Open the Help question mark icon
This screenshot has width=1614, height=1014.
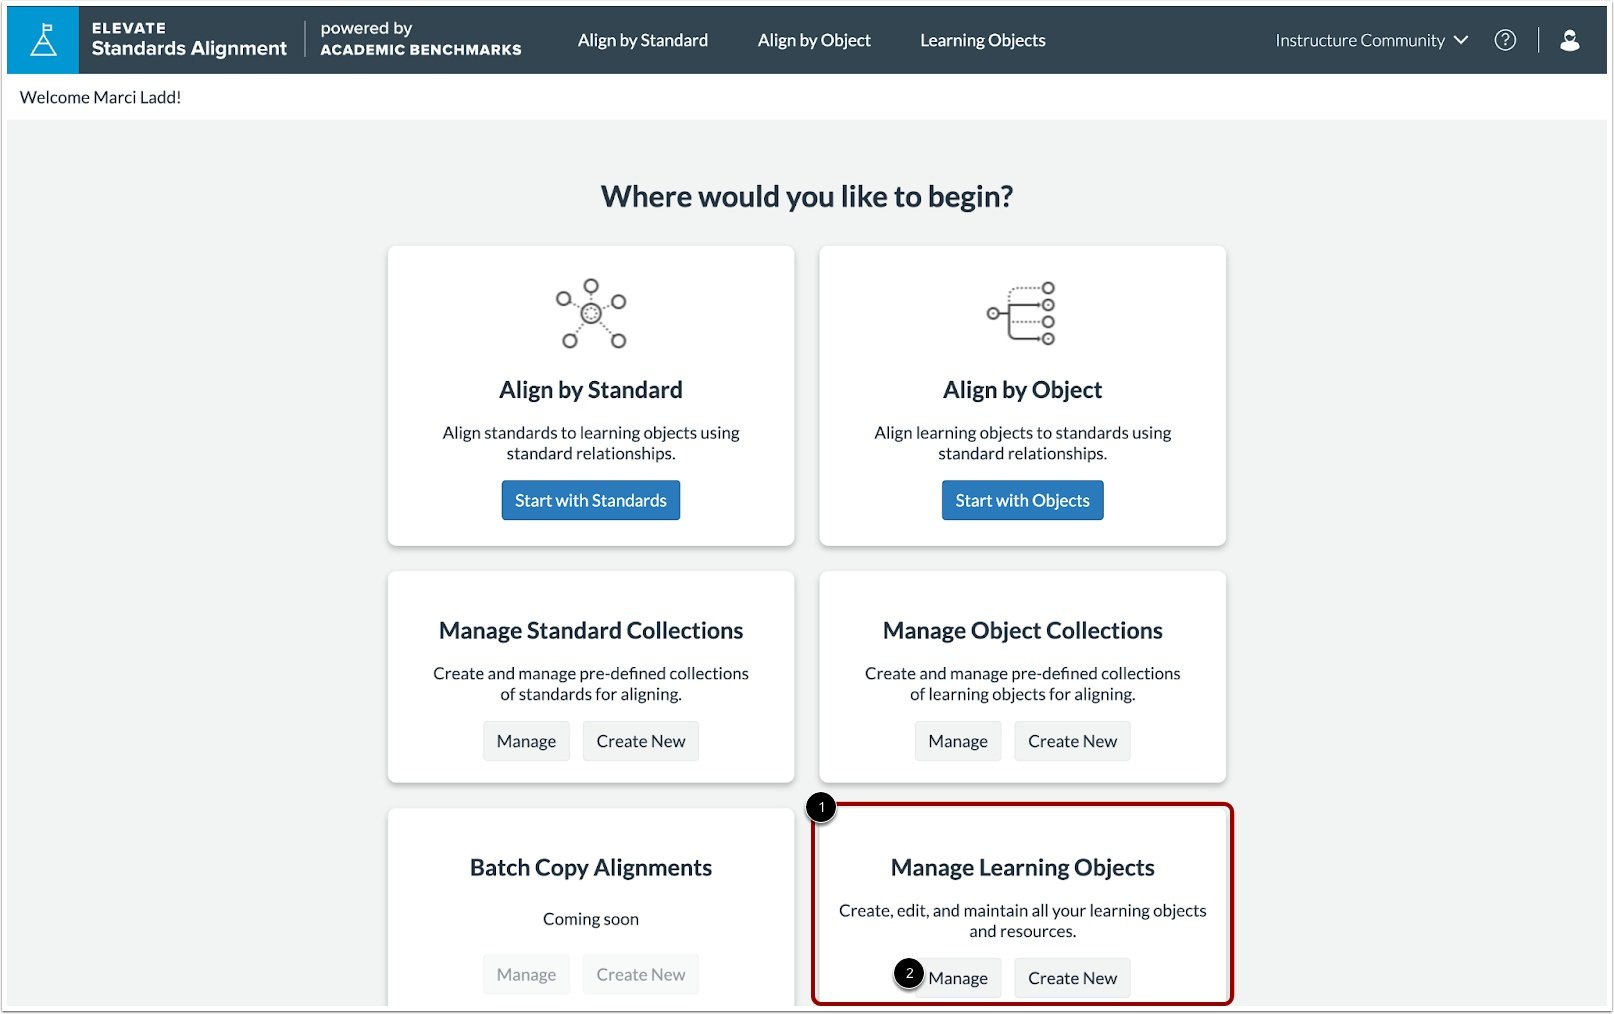pyautogui.click(x=1505, y=40)
